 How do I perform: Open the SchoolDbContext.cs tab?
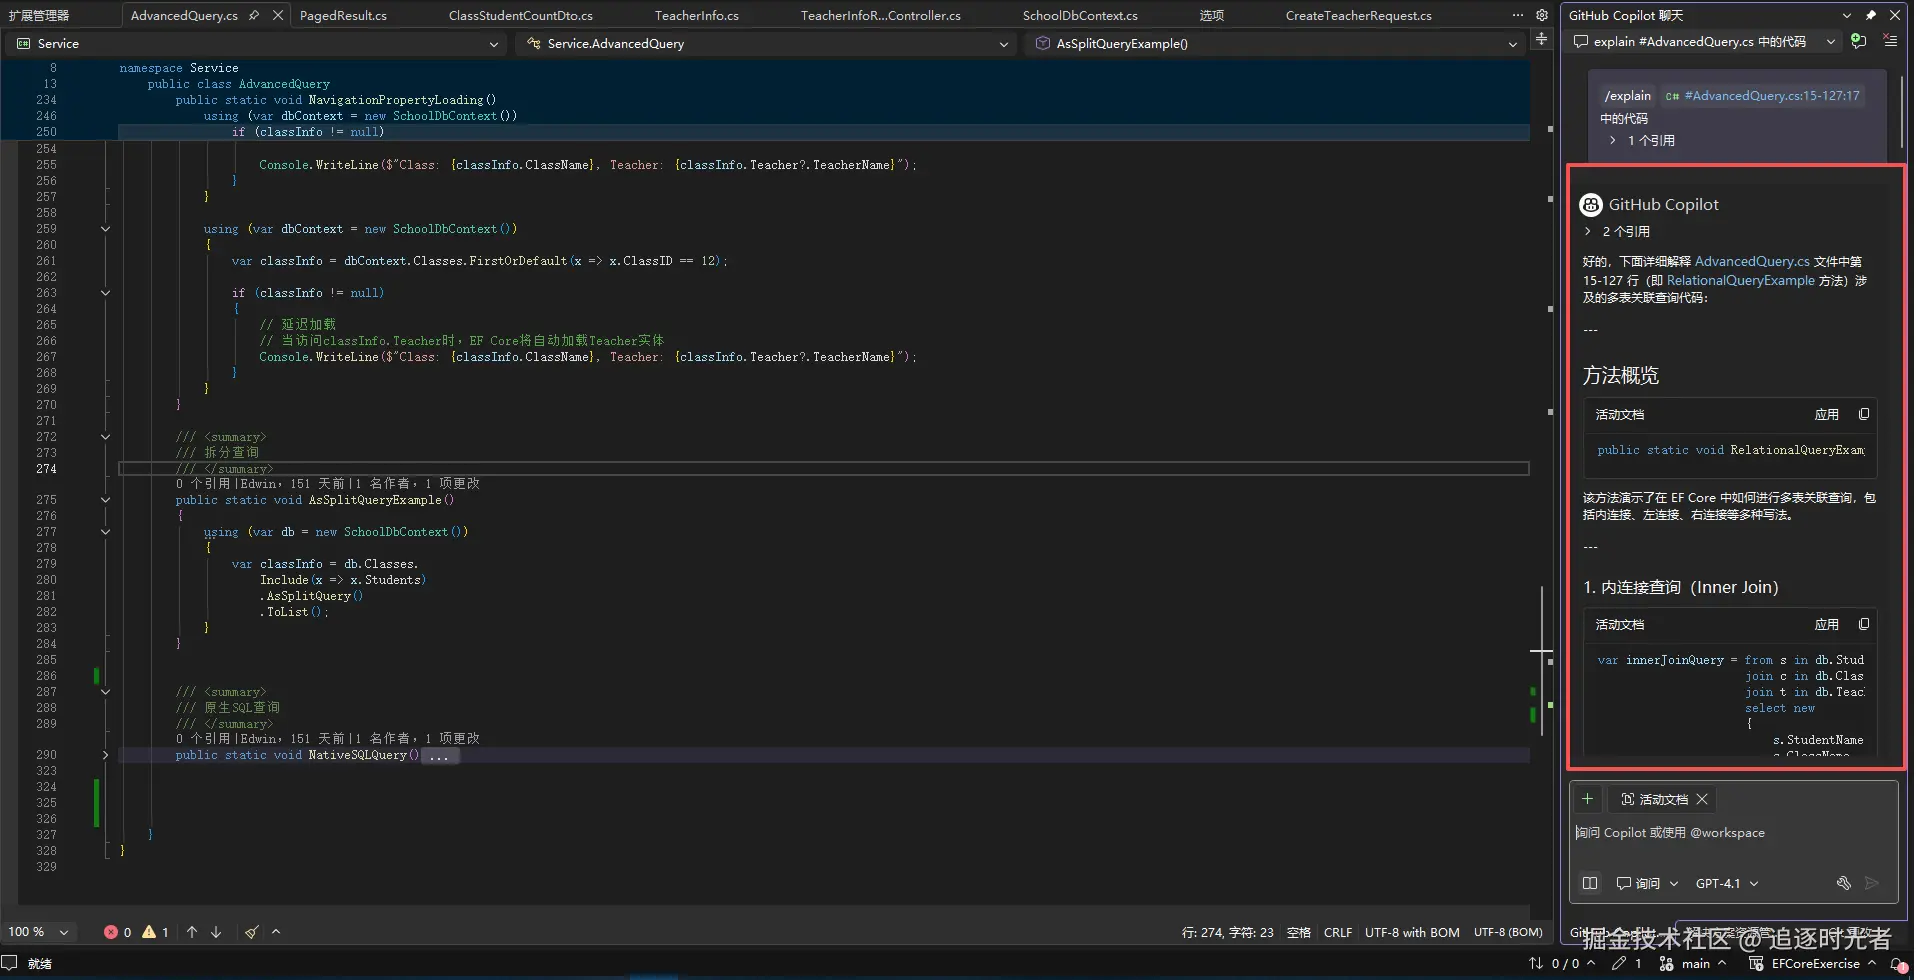(x=1080, y=15)
